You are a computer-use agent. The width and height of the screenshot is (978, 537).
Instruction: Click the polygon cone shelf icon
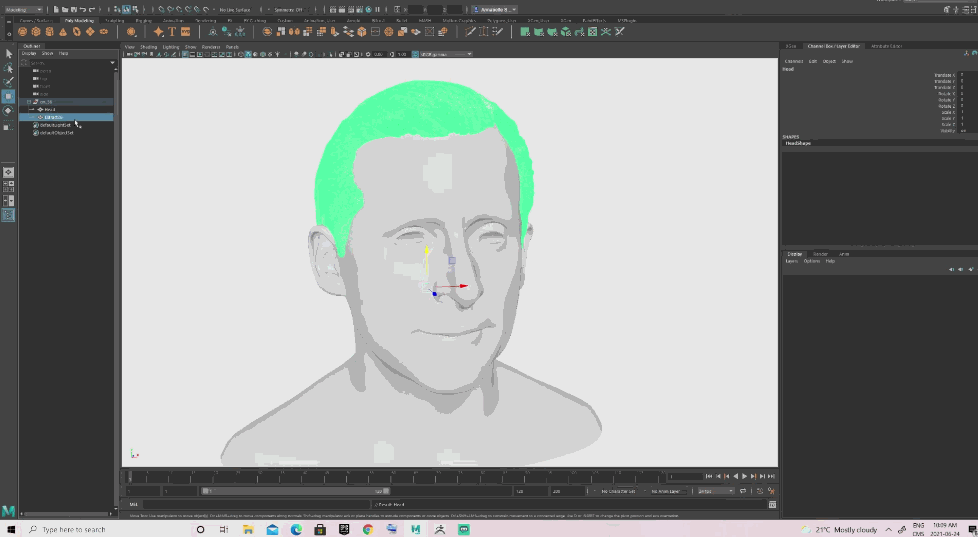[x=64, y=32]
